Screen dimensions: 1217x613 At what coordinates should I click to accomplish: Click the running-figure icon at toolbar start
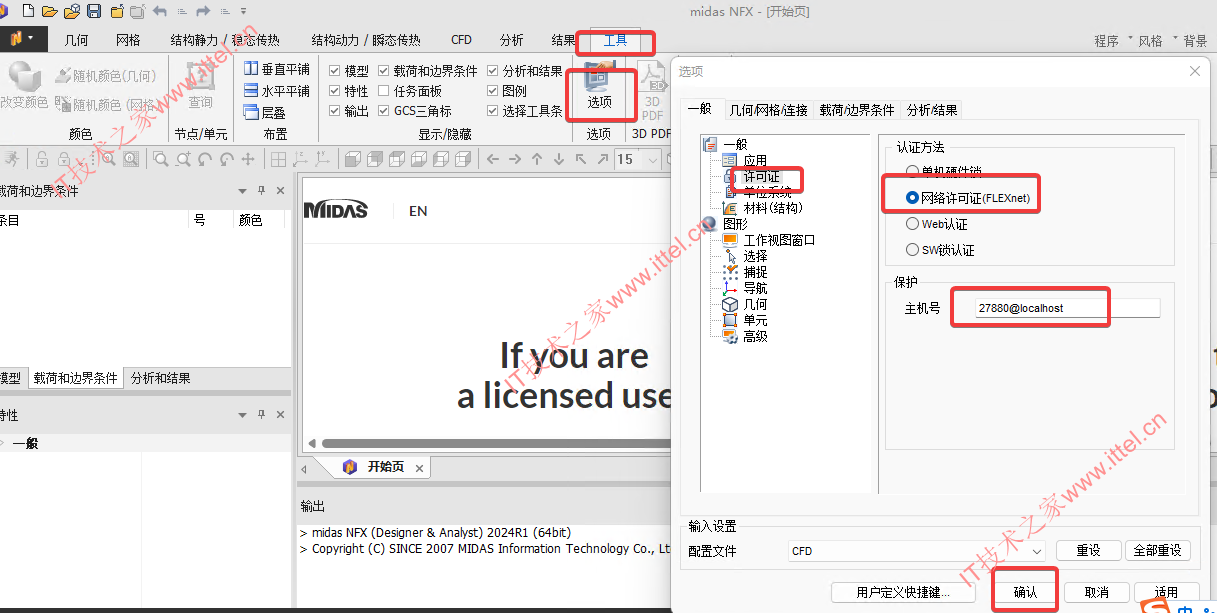(11, 158)
